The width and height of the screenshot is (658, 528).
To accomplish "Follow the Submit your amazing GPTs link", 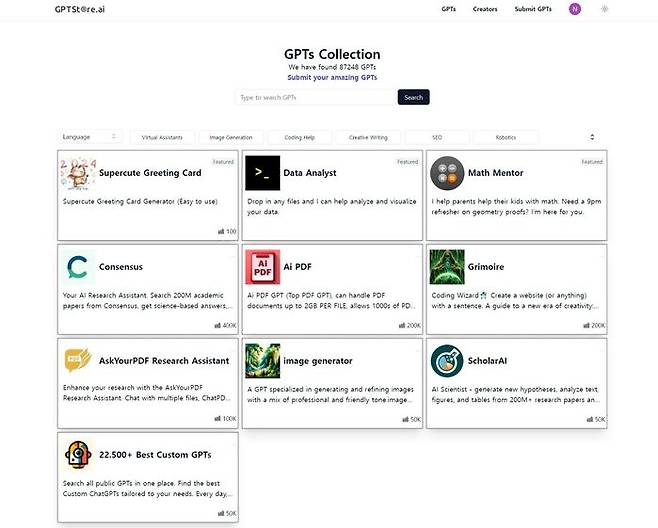I will point(332,77).
